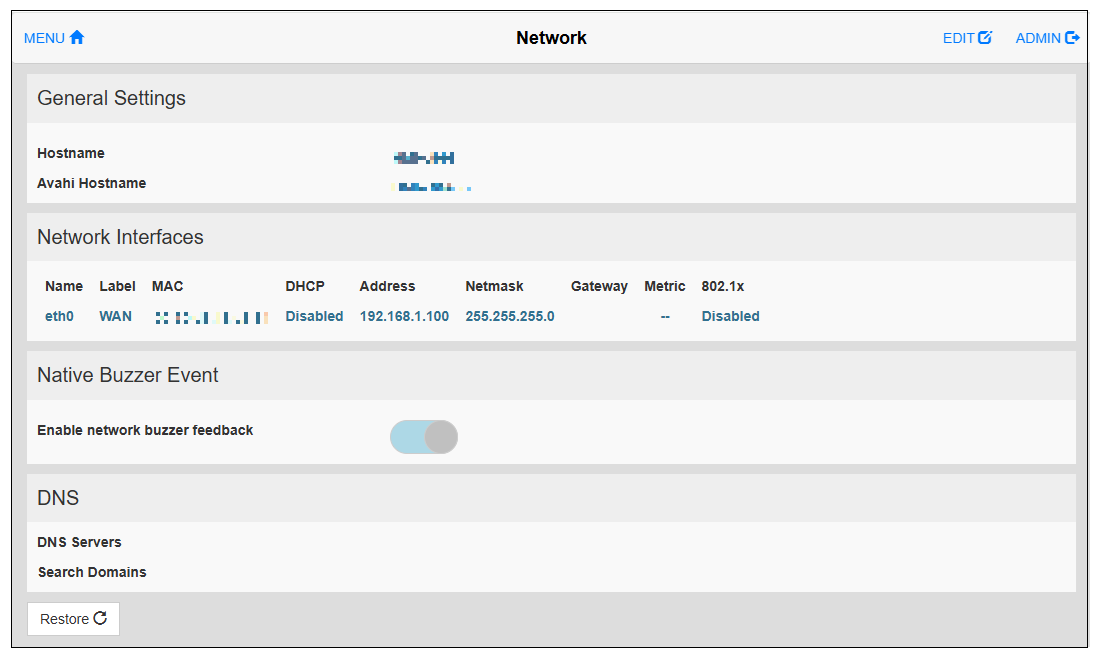Click the ADMIN text link

[1038, 38]
